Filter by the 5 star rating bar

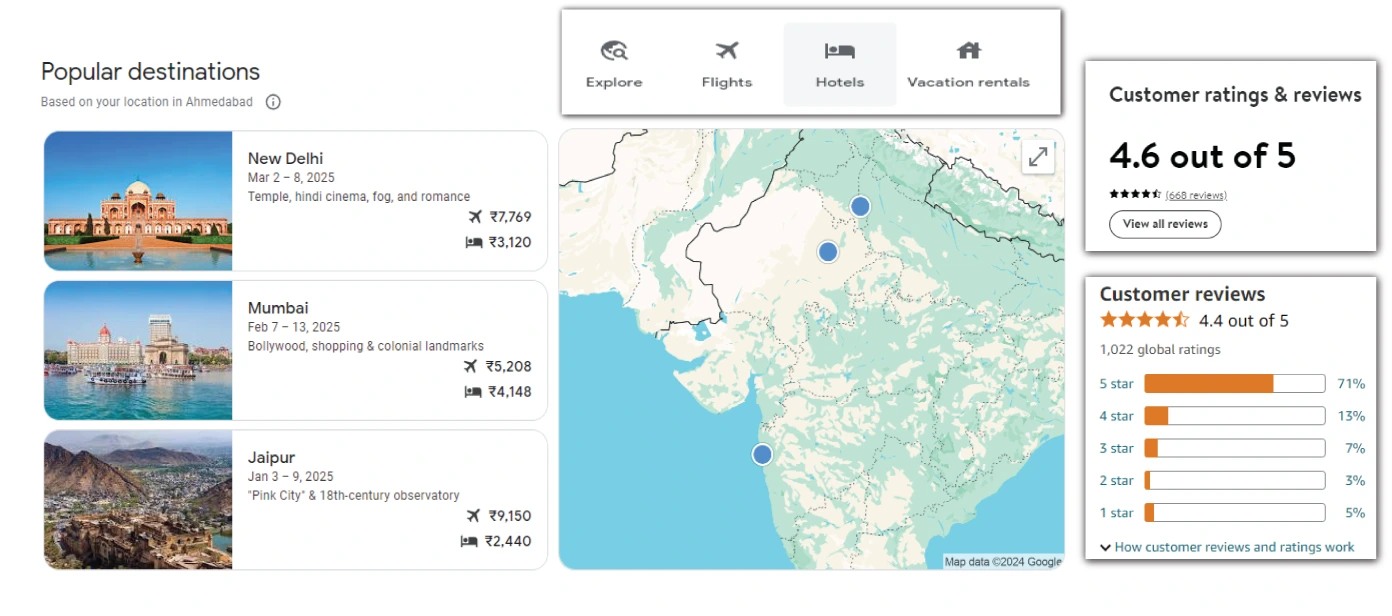coord(1234,384)
